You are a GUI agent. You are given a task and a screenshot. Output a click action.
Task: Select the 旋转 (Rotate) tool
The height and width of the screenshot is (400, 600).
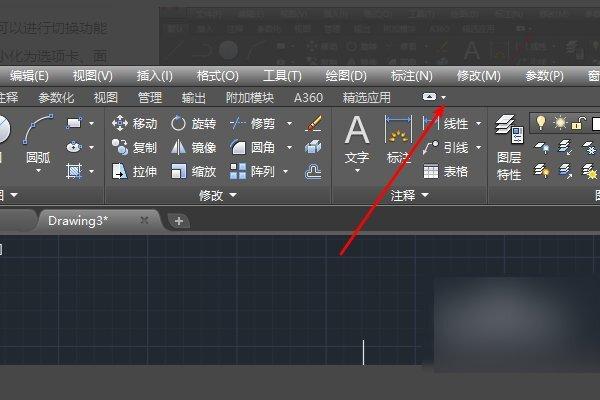pyautogui.click(x=193, y=124)
